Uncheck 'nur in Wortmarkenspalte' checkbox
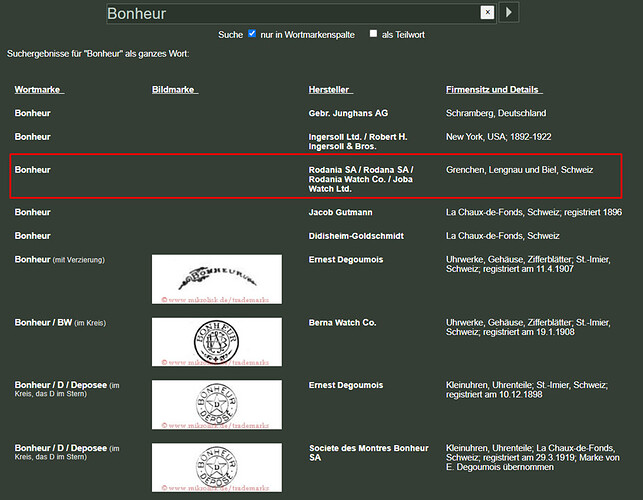 [x=252, y=33]
